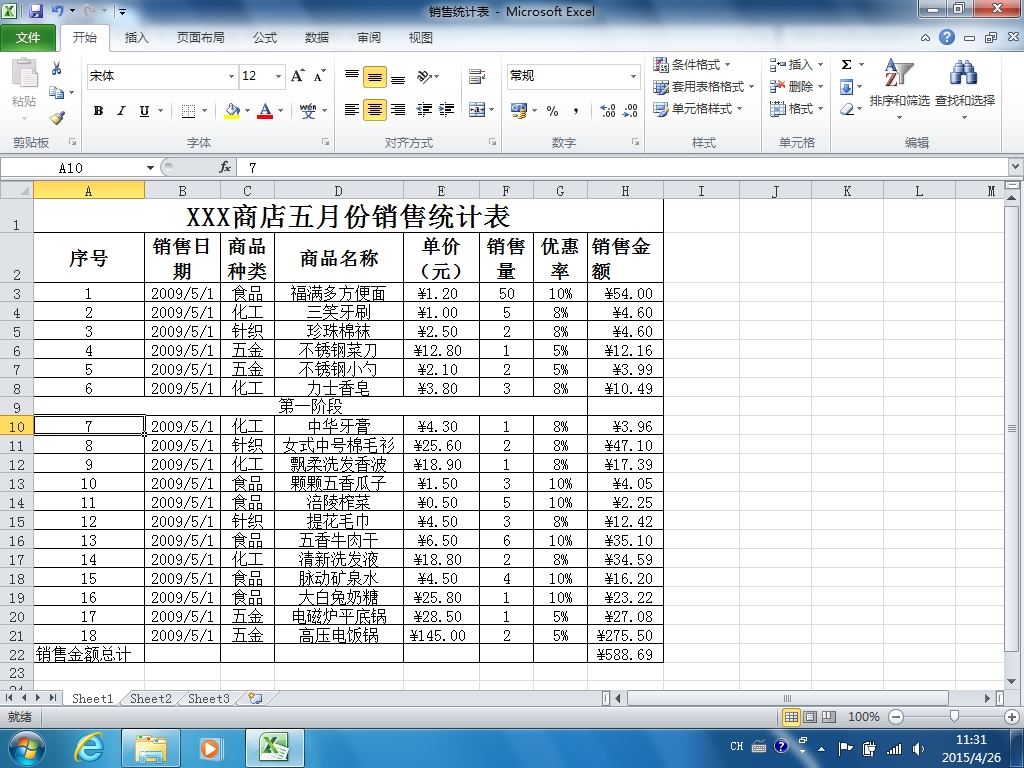This screenshot has width=1024, height=768.
Task: Click the formula bar input showing 7
Action: point(624,168)
